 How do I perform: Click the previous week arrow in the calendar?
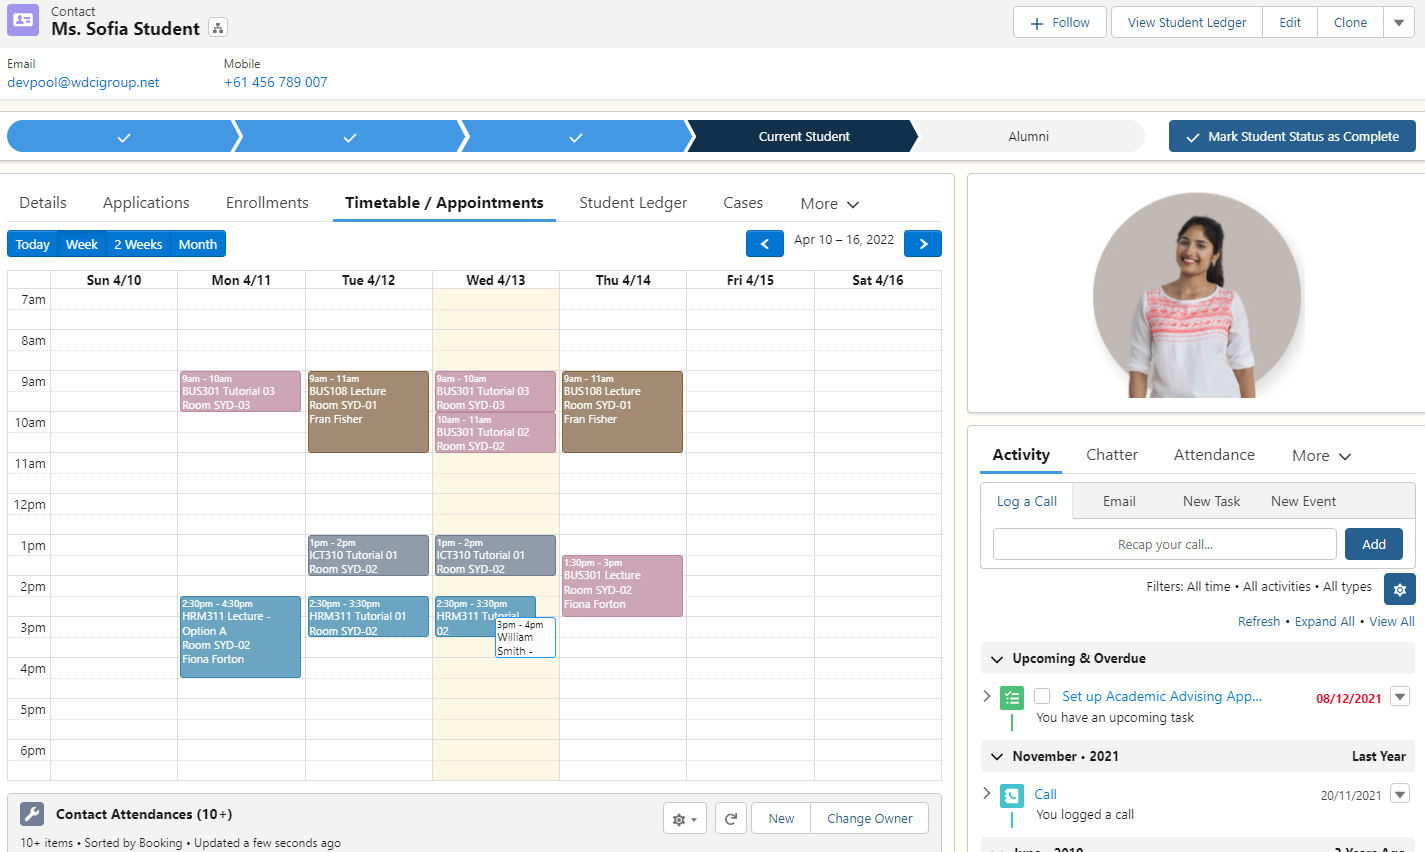pos(765,243)
